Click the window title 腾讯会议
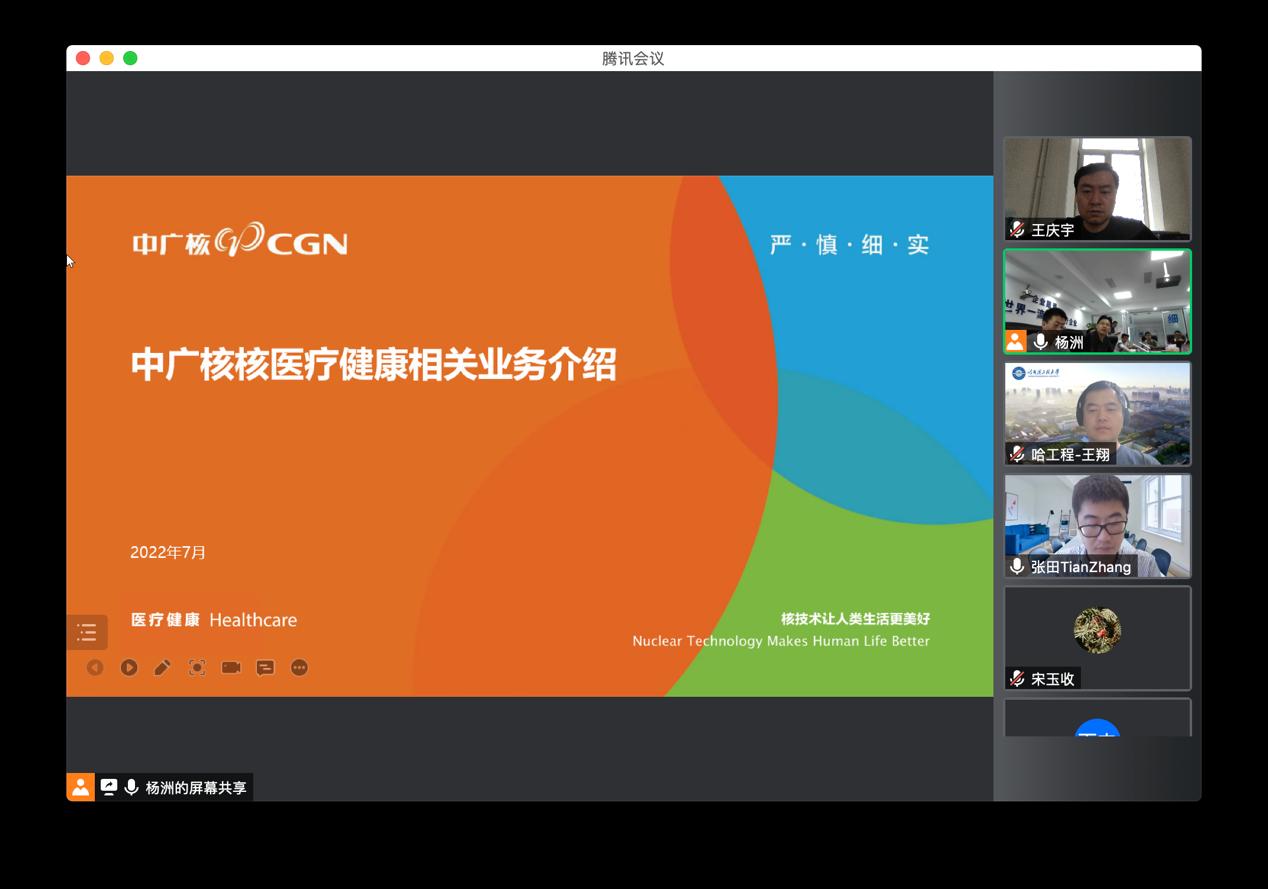 (x=633, y=58)
